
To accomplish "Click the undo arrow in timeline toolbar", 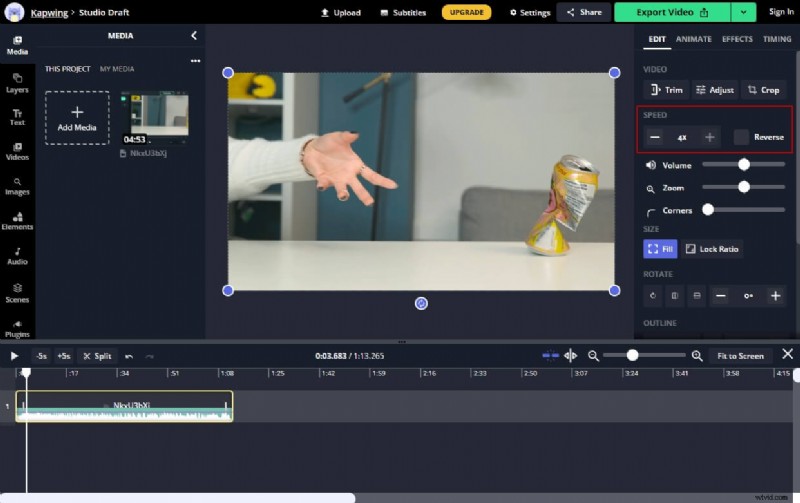I will [128, 356].
